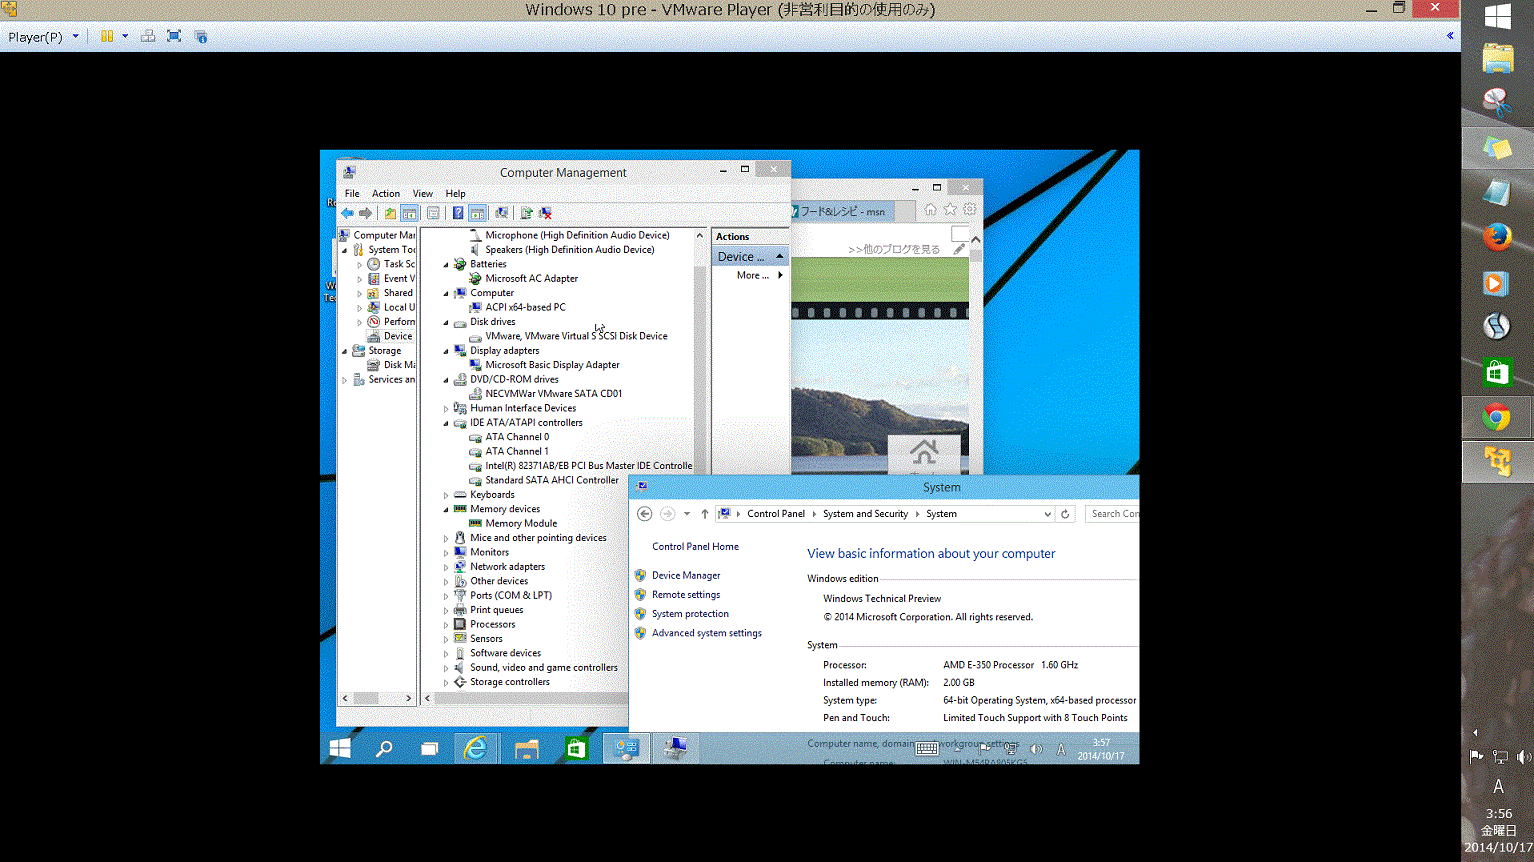Select ATA Channel 0 device entry
Viewport: 1534px width, 862px height.
(517, 437)
